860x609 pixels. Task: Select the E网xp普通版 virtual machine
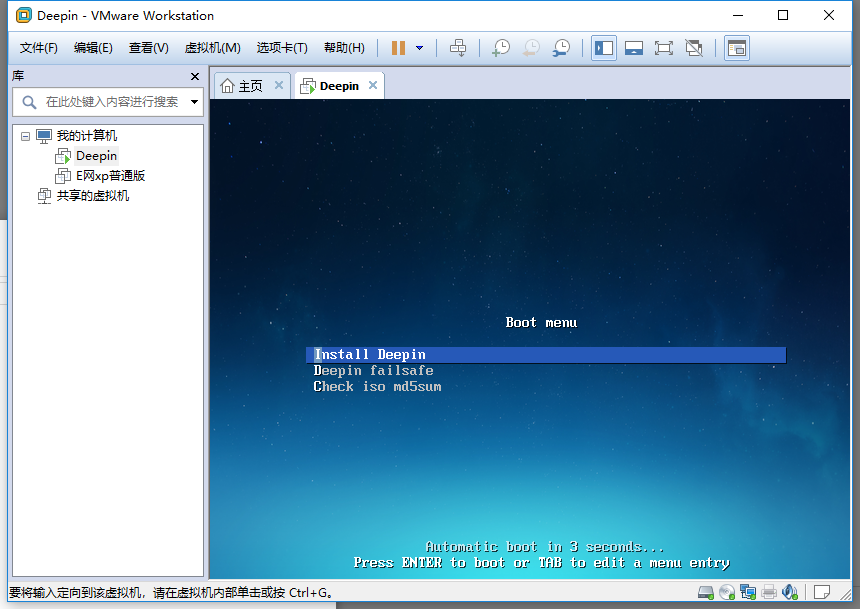click(110, 176)
